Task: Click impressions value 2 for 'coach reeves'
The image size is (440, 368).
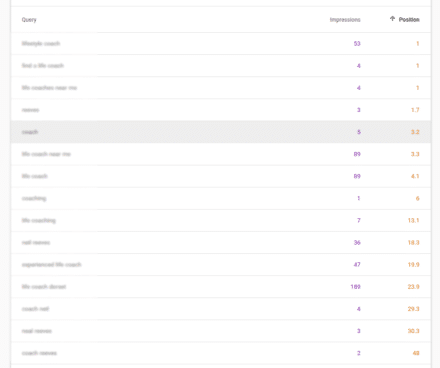Action: (359, 353)
